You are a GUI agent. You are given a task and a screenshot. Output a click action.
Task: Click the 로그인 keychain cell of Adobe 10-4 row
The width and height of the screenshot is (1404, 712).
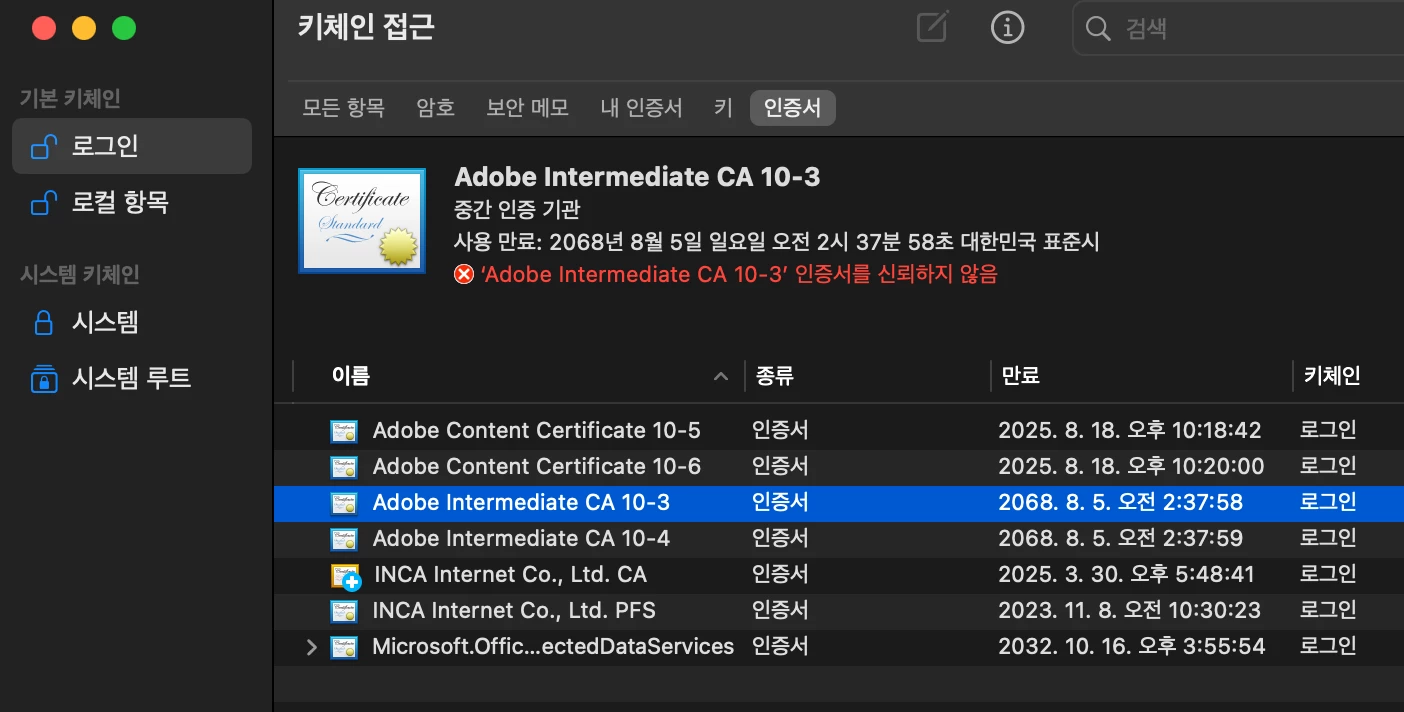[x=1328, y=539]
